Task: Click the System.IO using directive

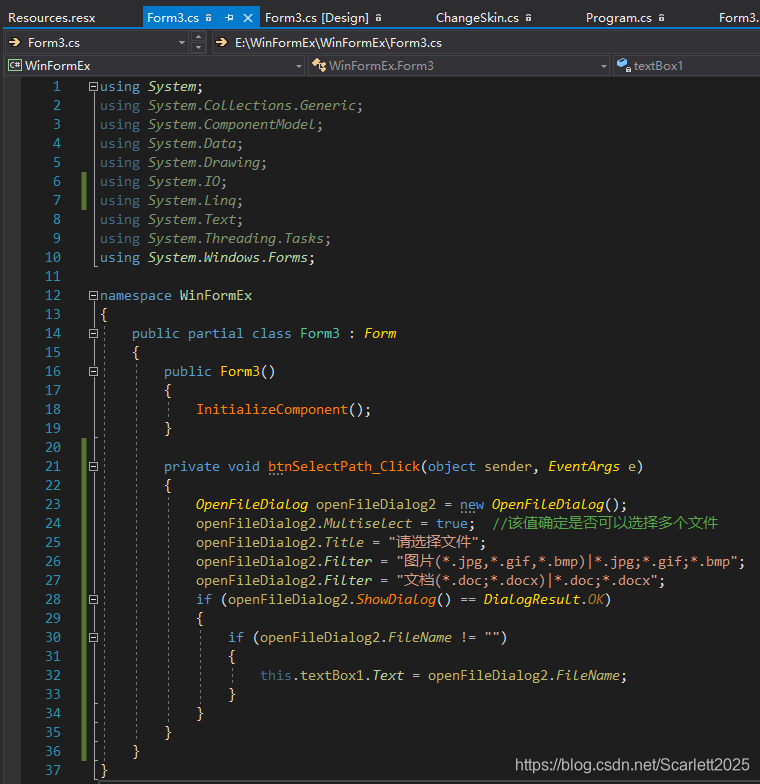Action: [164, 182]
